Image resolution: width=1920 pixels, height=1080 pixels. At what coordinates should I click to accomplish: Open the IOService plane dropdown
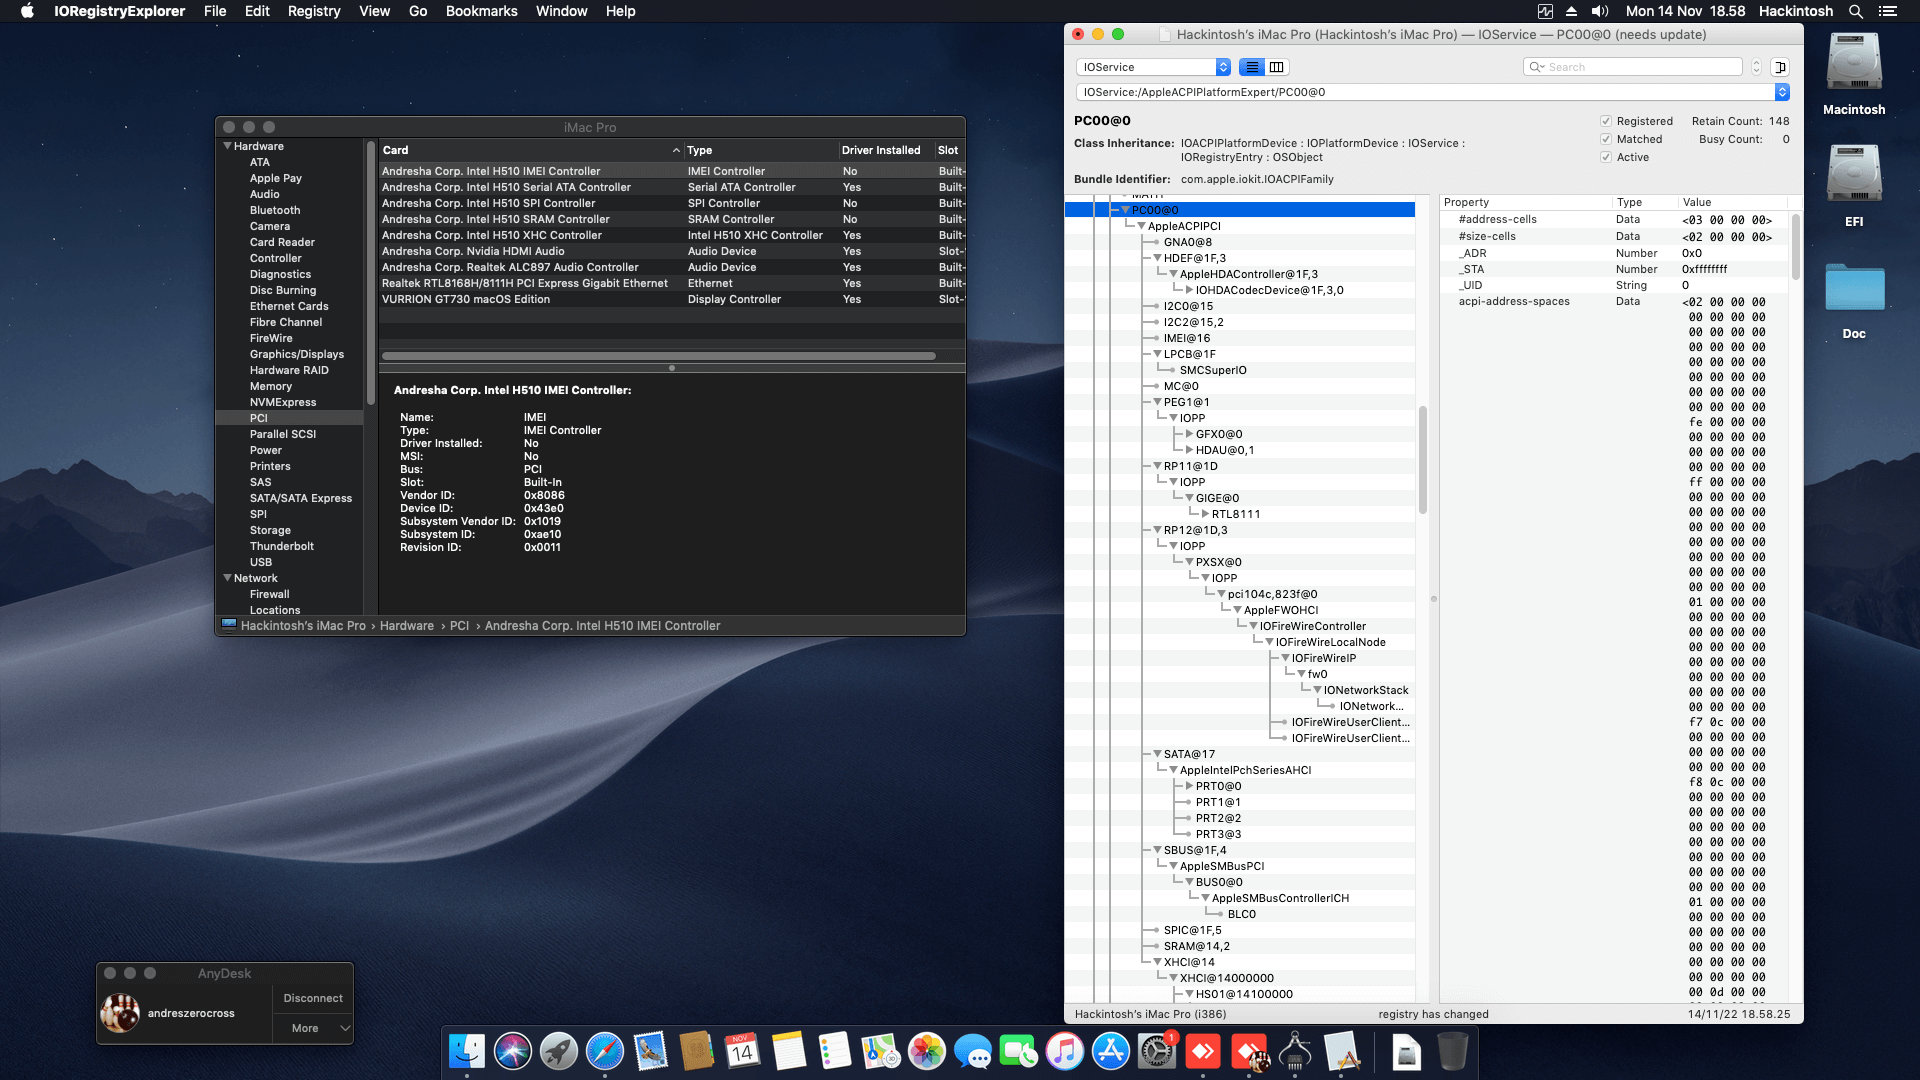(1153, 67)
